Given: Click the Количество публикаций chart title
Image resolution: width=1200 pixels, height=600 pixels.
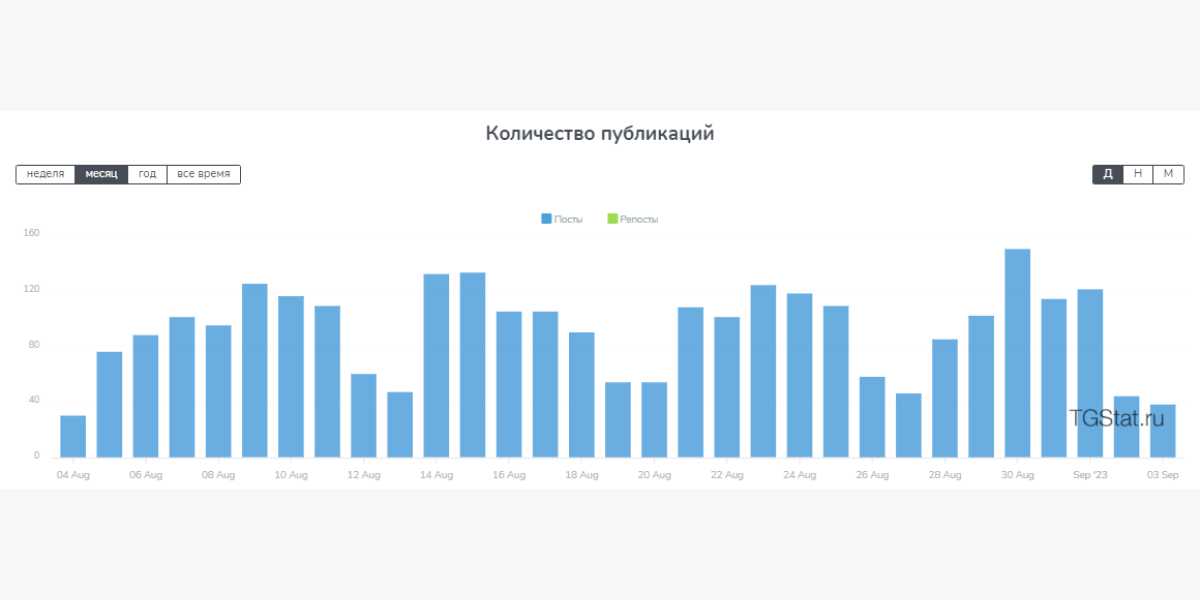Looking at the screenshot, I should [600, 134].
